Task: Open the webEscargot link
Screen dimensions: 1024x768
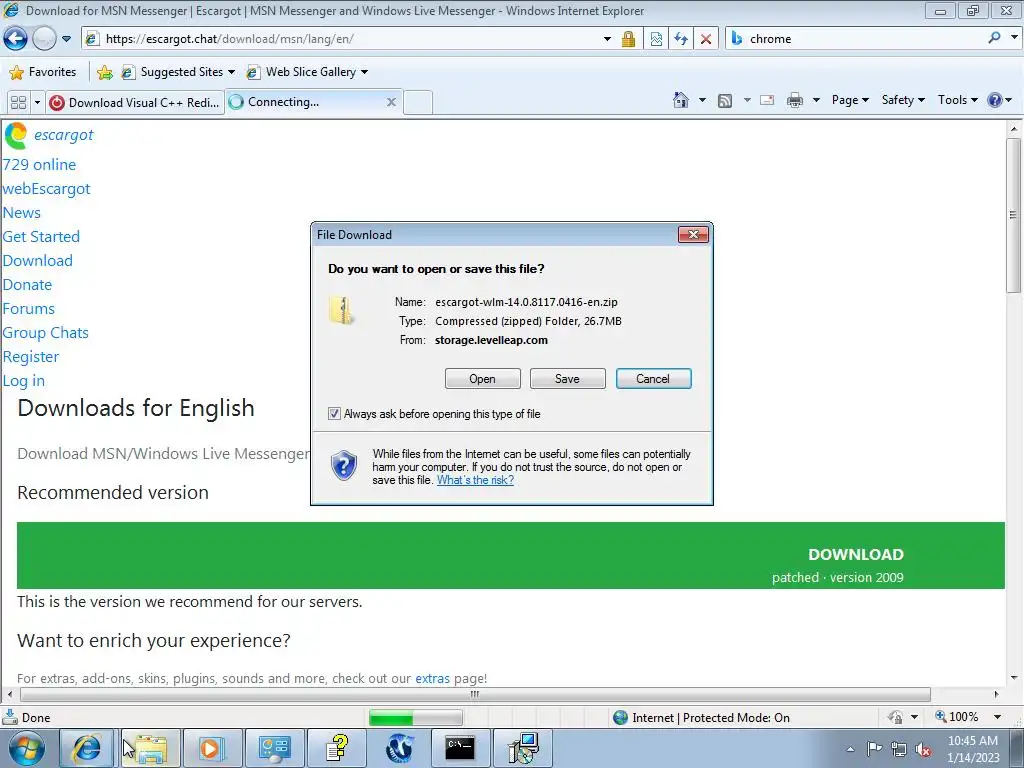Action: (x=46, y=189)
